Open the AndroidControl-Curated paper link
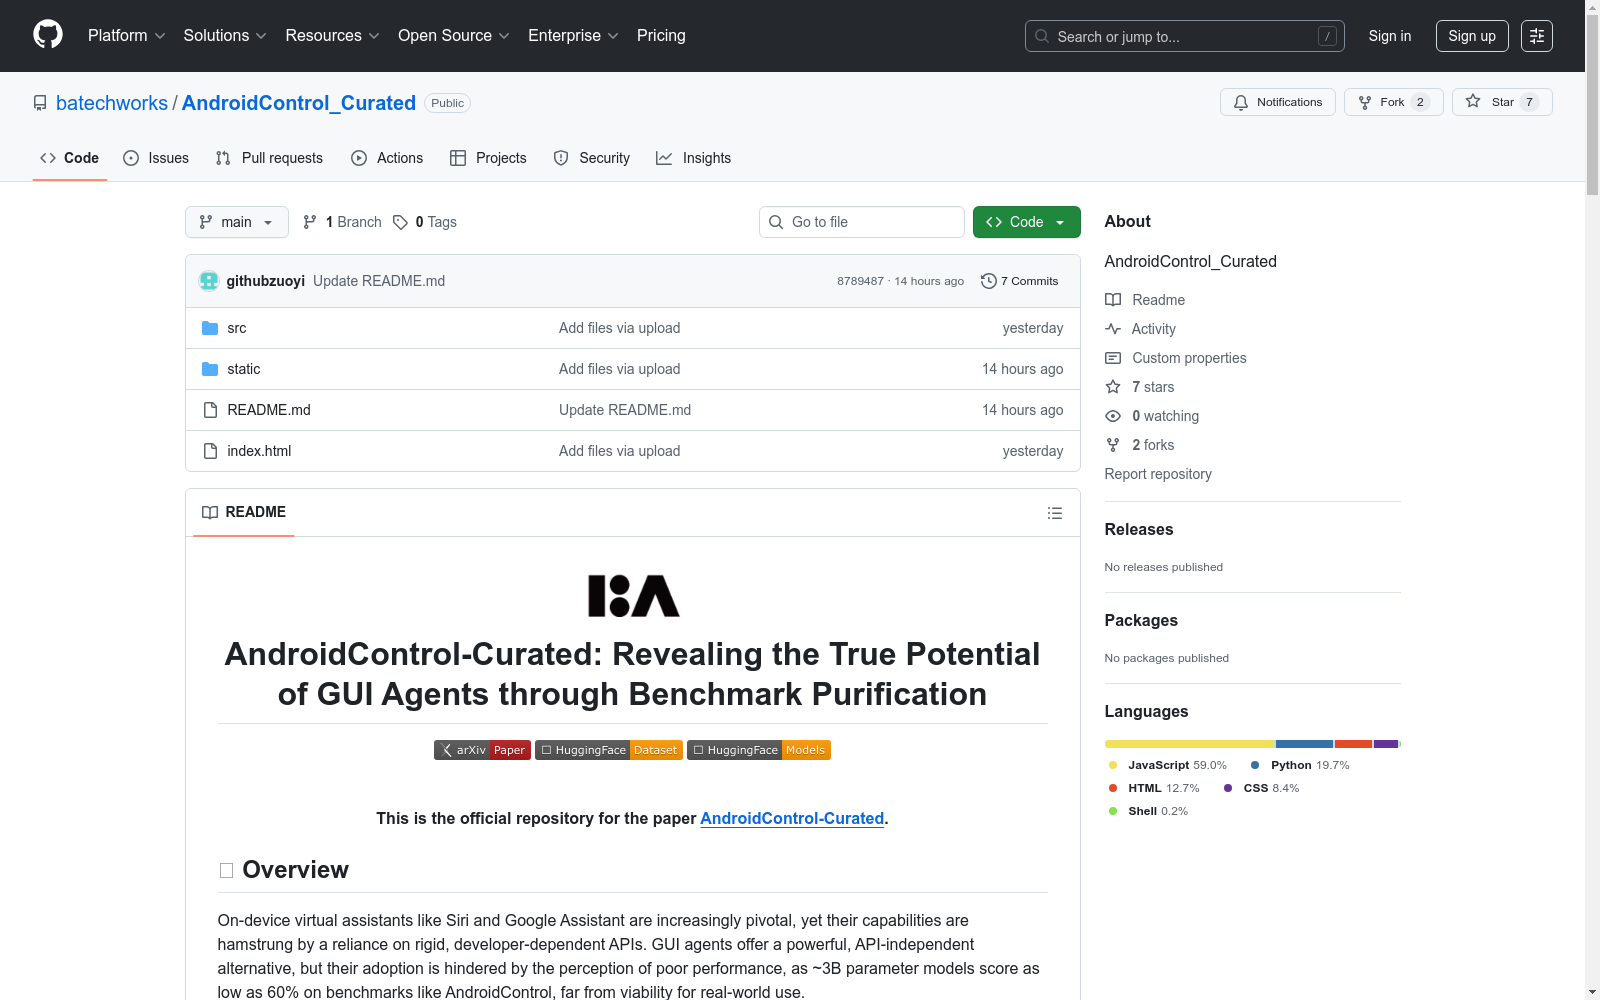 [792, 818]
